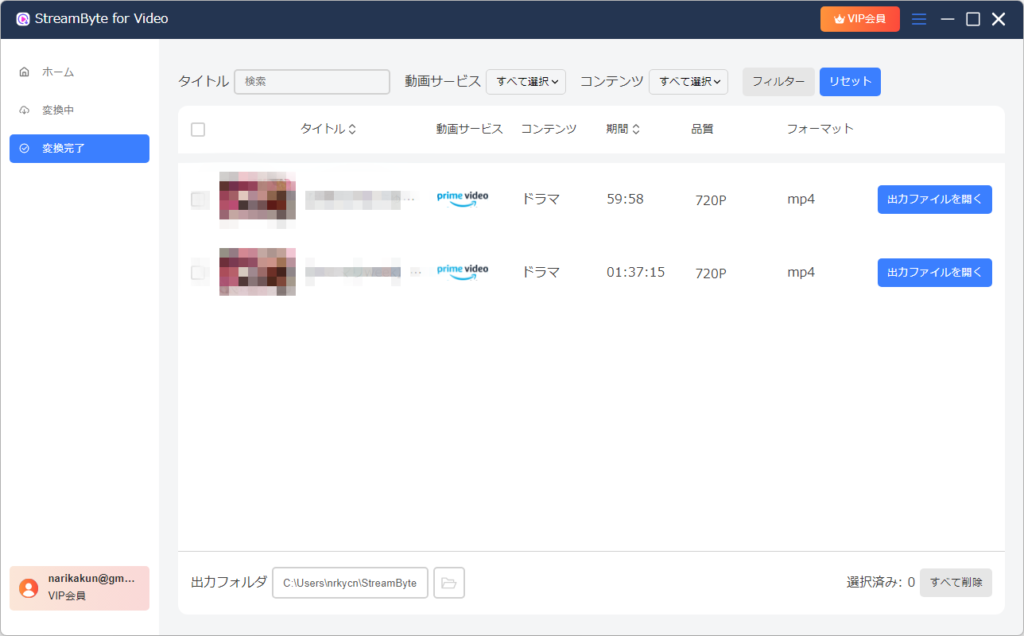Sort by 期間 using sort arrows
The height and width of the screenshot is (636, 1024).
point(635,129)
